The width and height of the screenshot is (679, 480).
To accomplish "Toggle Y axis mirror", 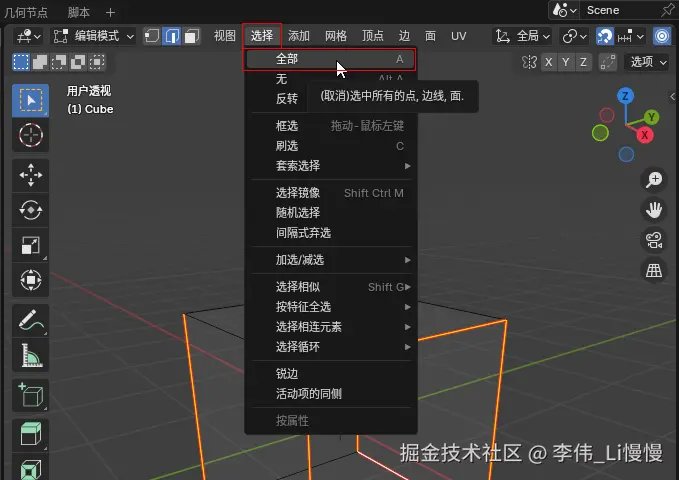I will pyautogui.click(x=566, y=62).
